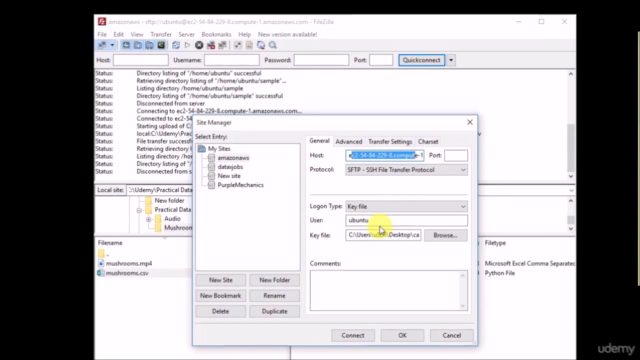Screen dimensions: 640x360
Task: Open the View menu
Action: 137,34
